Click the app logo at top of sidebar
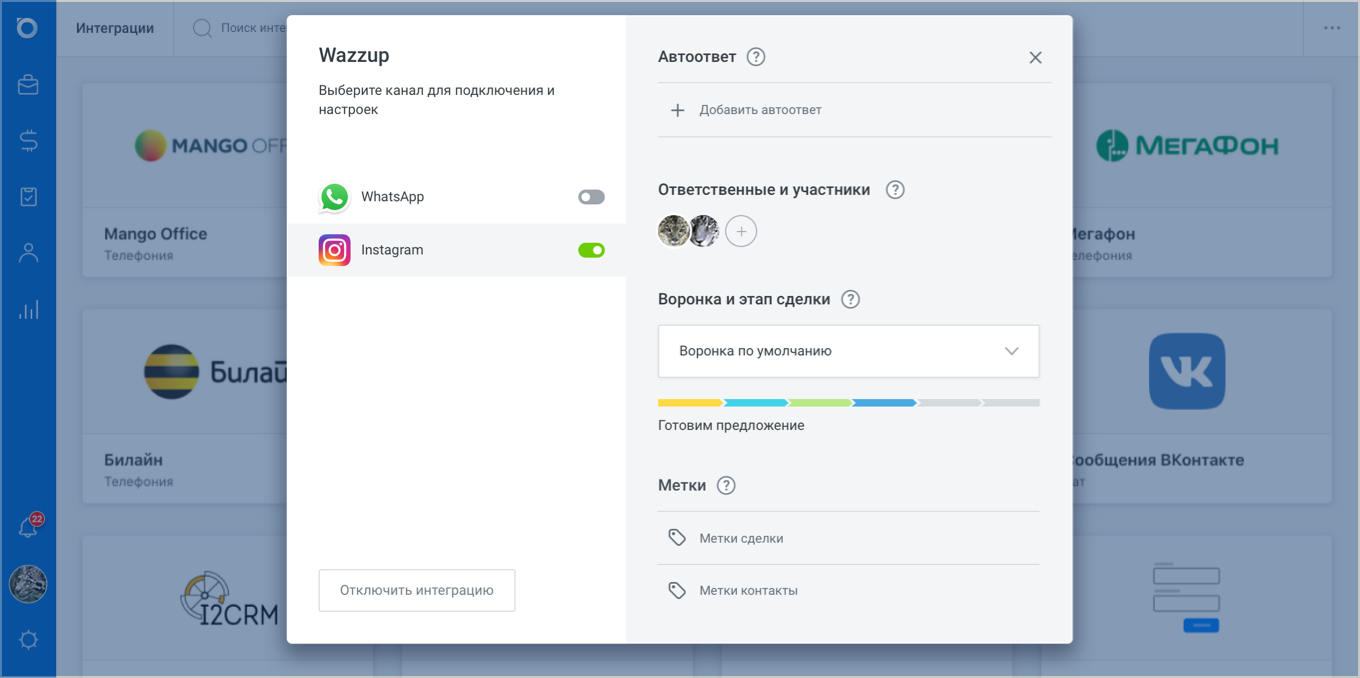Screen dimensions: 1360x678 [28, 28]
